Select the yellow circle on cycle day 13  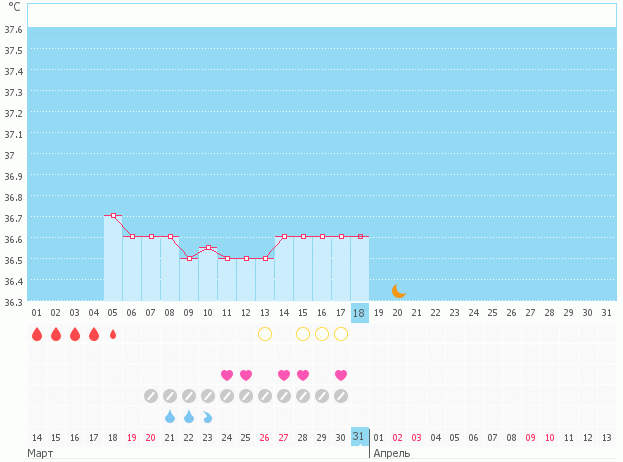tap(265, 334)
